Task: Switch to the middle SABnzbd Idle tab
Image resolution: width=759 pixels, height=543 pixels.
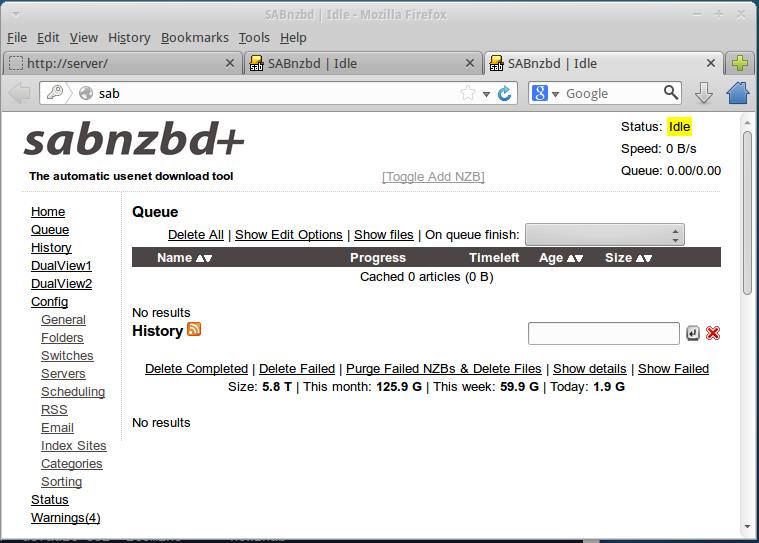Action: (362, 63)
